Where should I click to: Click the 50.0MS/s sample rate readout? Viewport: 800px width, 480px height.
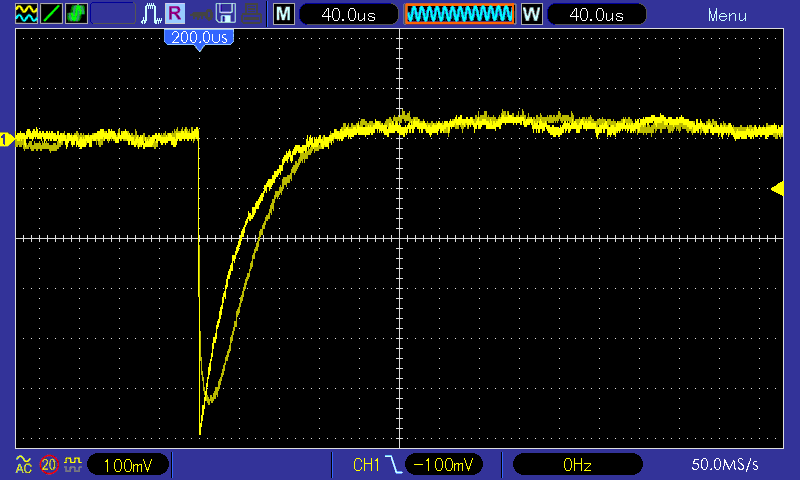[x=724, y=464]
